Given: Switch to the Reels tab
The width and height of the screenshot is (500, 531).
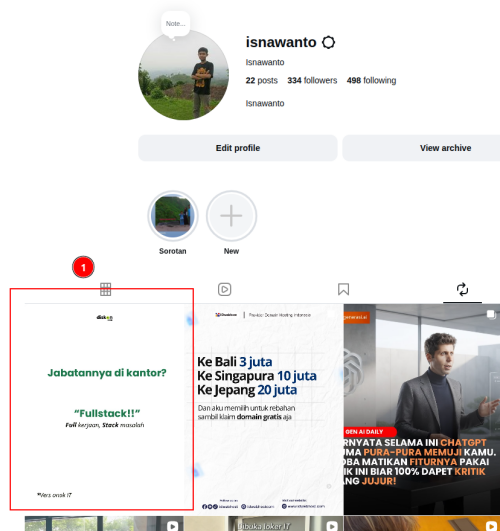Looking at the screenshot, I should (224, 290).
